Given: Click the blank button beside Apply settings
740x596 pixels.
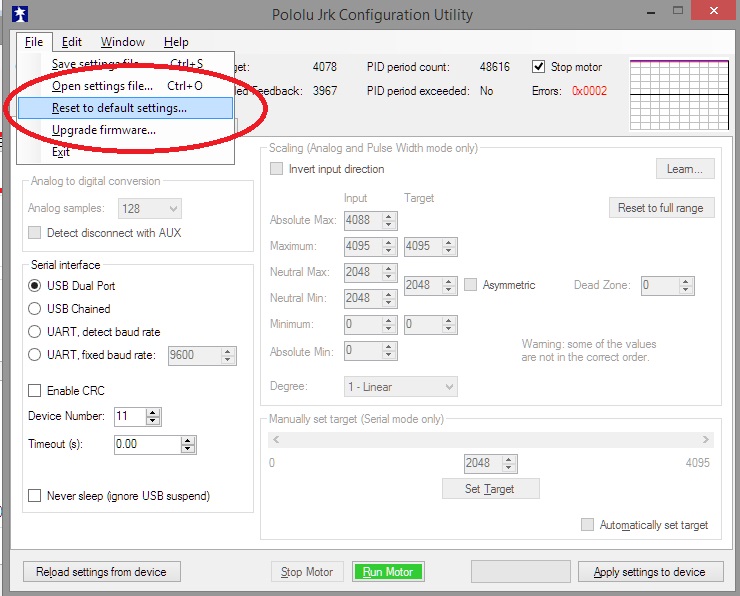Looking at the screenshot, I should click(x=521, y=572).
